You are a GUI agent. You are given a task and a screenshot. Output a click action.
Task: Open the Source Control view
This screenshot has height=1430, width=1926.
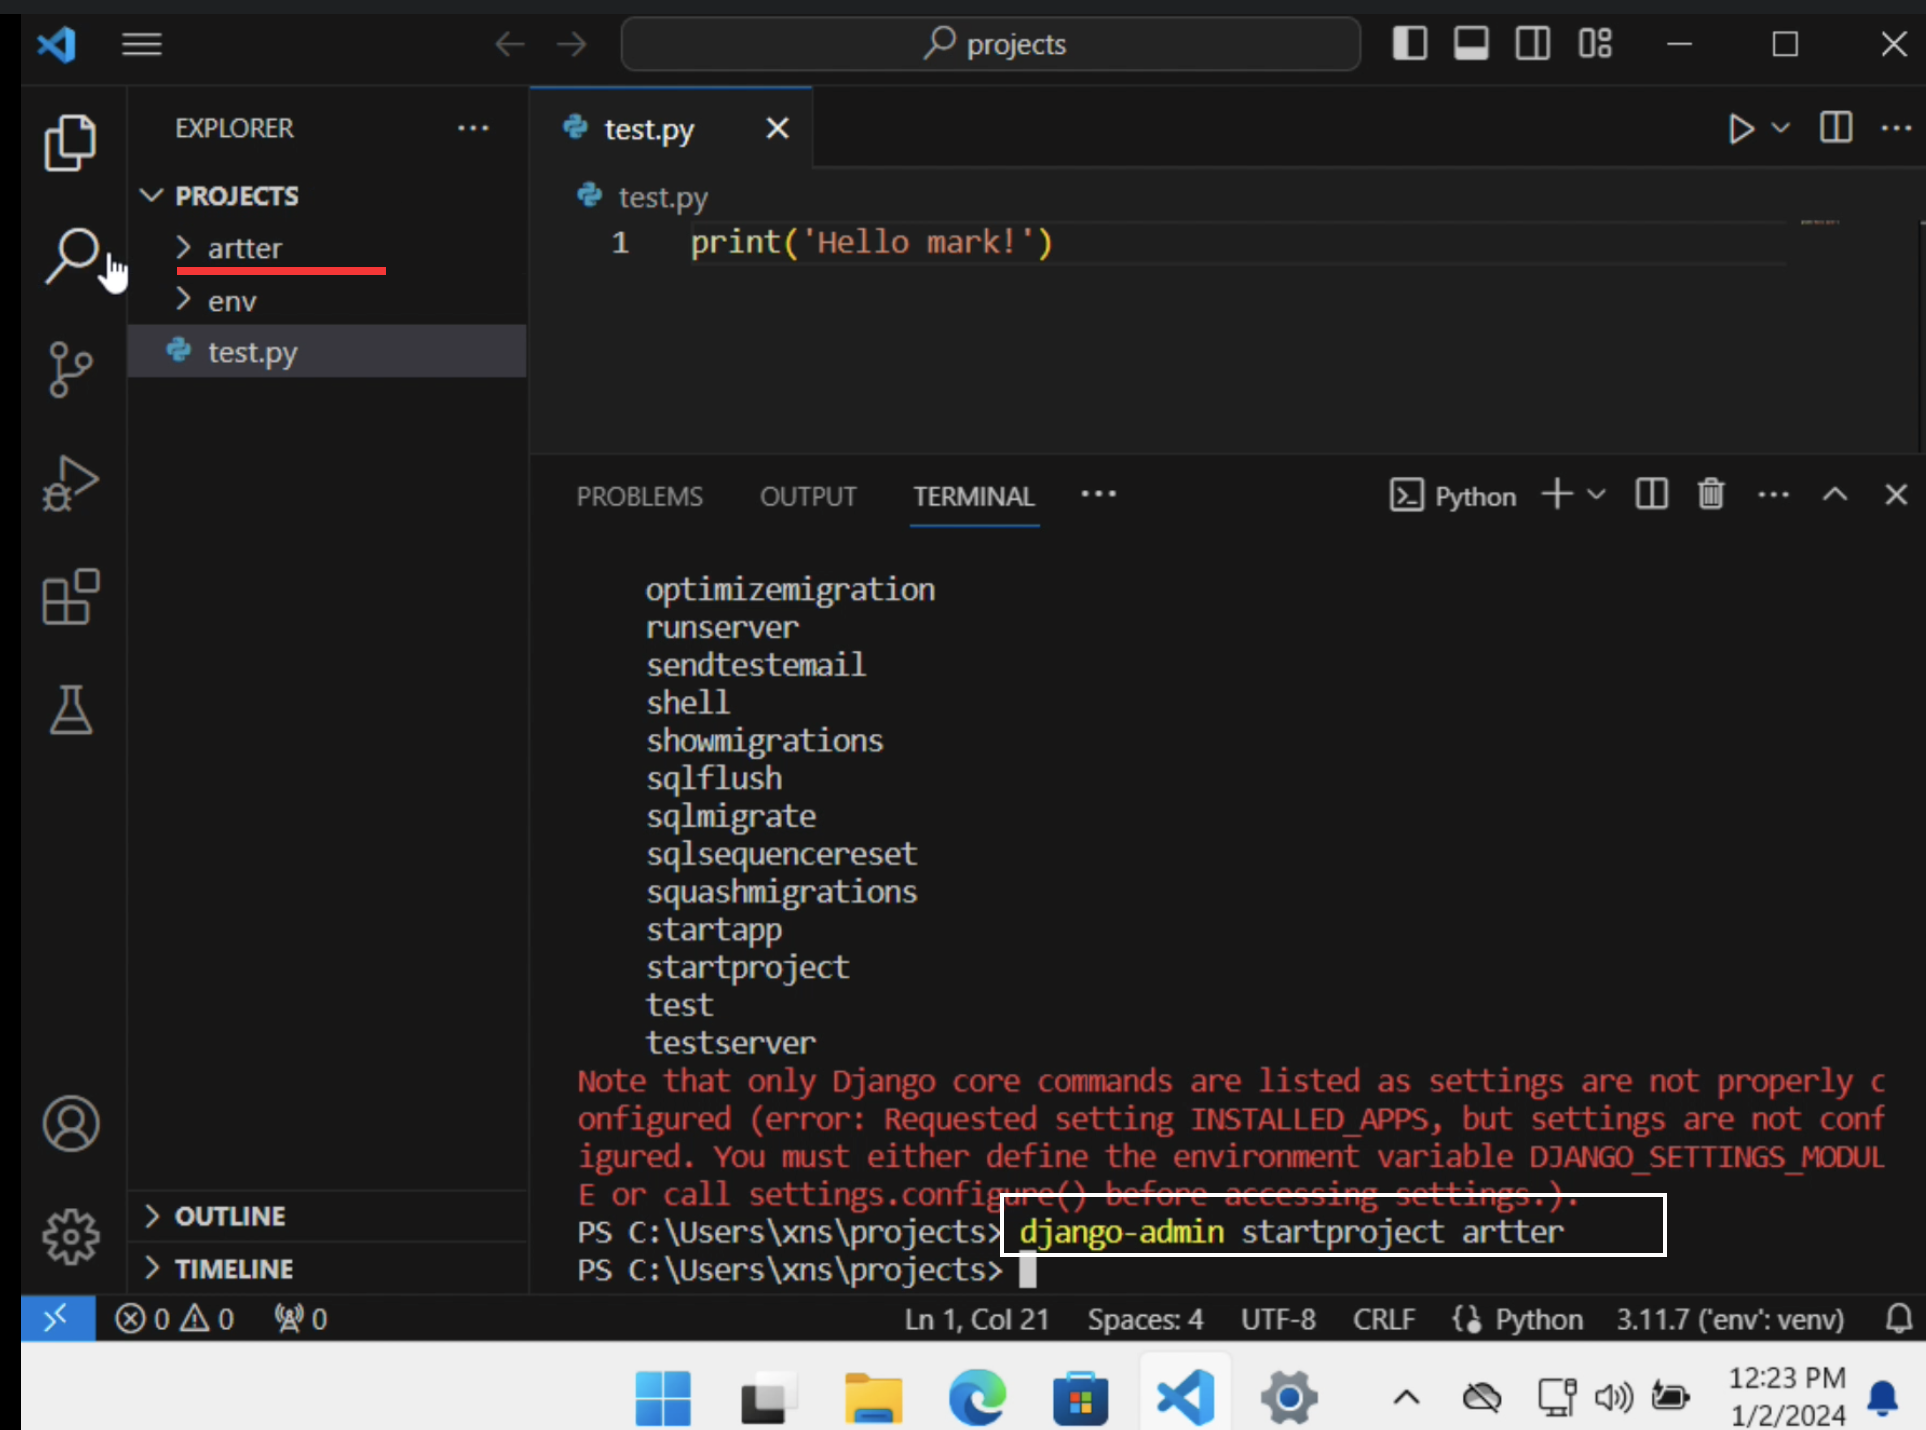click(70, 369)
